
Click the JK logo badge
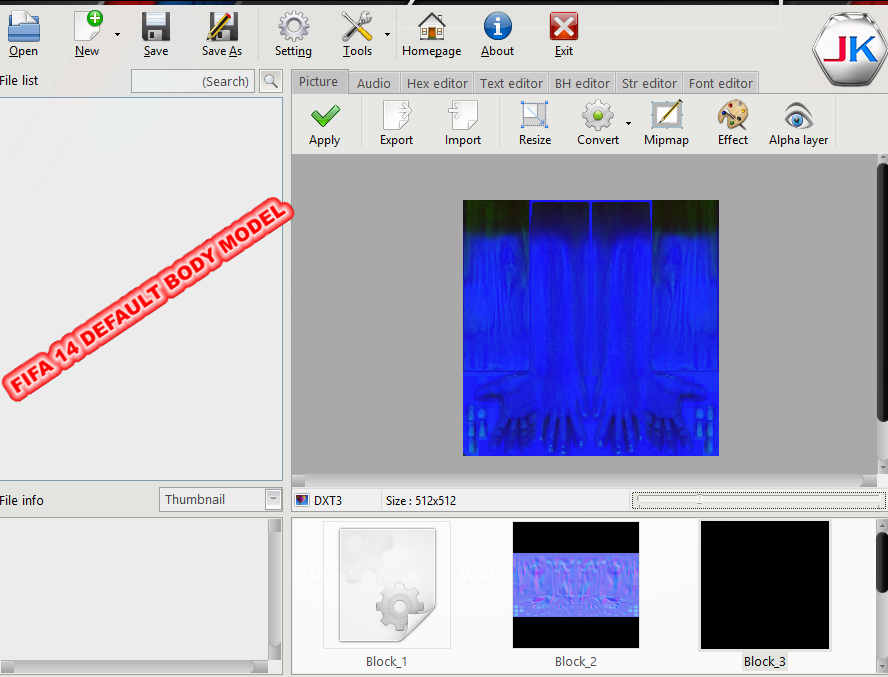[849, 50]
